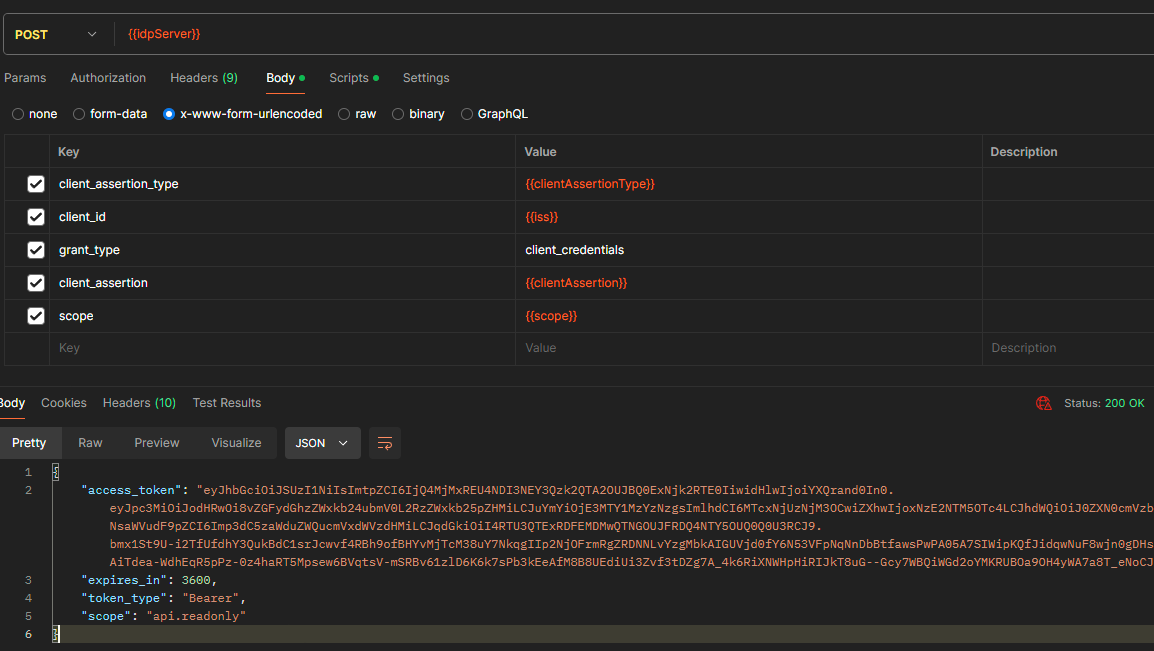Select the none body type
This screenshot has width=1154, height=651.
(x=35, y=114)
